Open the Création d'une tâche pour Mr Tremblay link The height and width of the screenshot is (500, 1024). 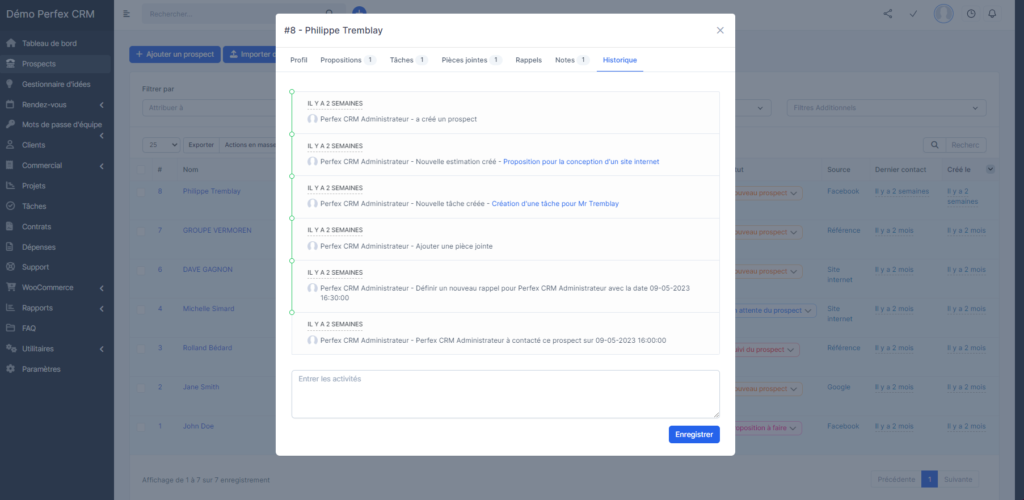pos(555,204)
